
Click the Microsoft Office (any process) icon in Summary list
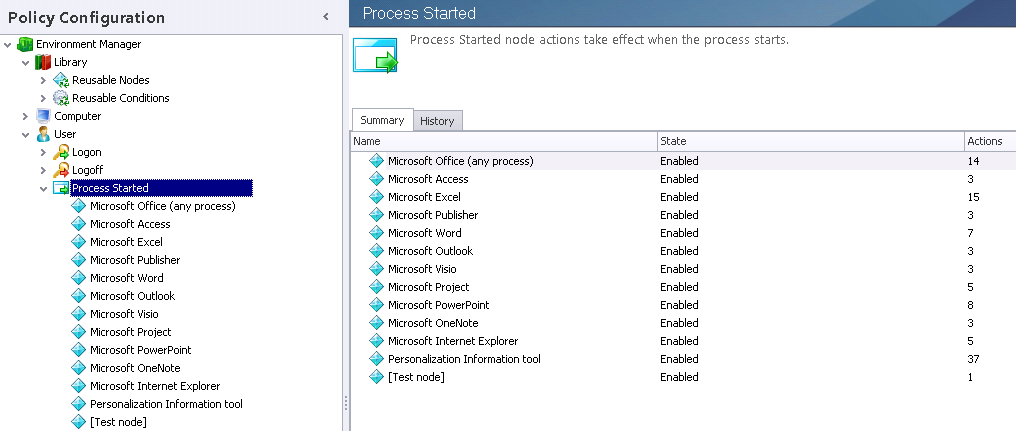(376, 161)
